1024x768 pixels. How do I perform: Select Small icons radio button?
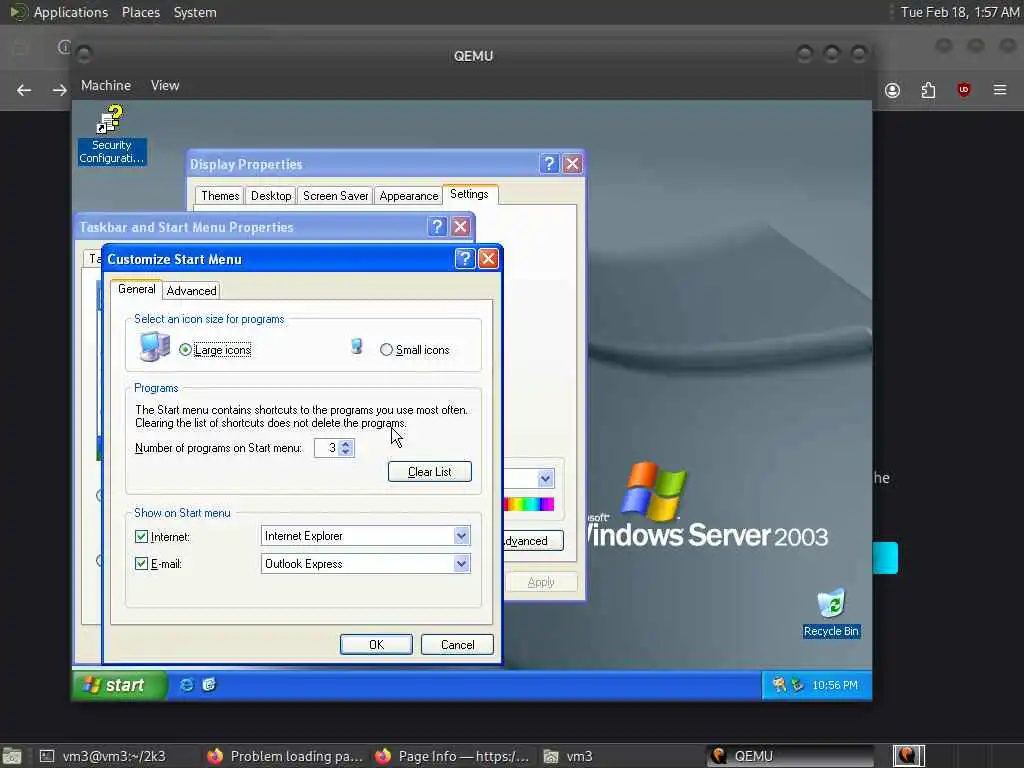pos(386,350)
